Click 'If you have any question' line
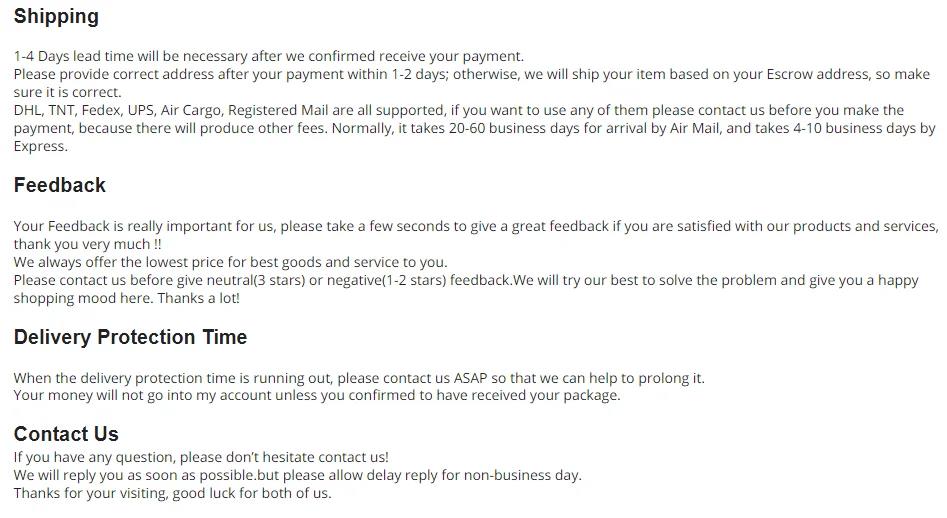 201,457
